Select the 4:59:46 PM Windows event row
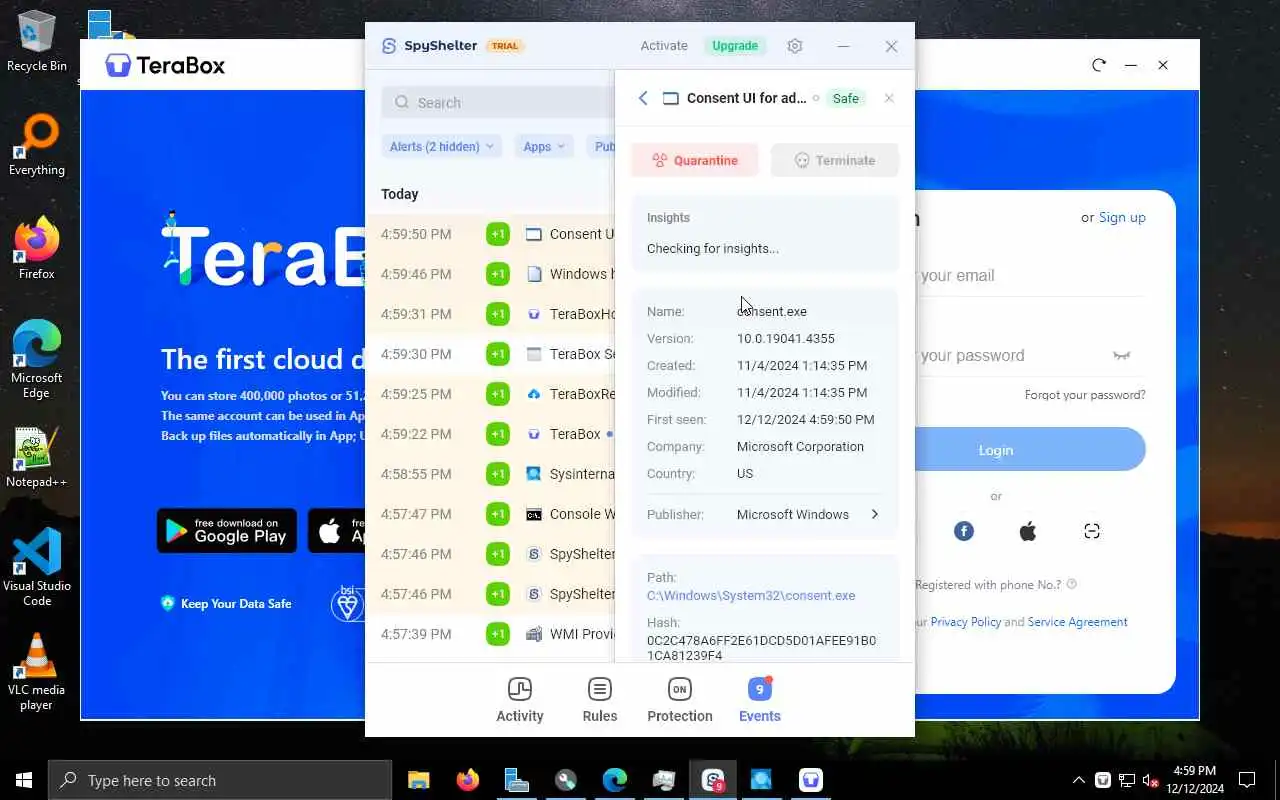The width and height of the screenshot is (1280, 800). 490,274
